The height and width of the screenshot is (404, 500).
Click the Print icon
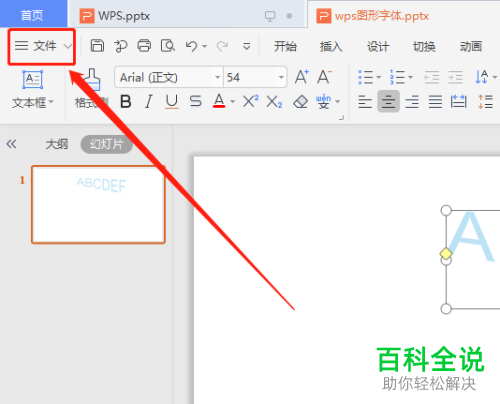[x=144, y=46]
